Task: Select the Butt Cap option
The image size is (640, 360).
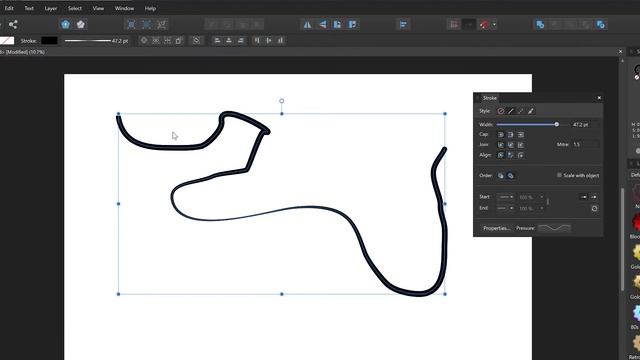Action: 511,135
